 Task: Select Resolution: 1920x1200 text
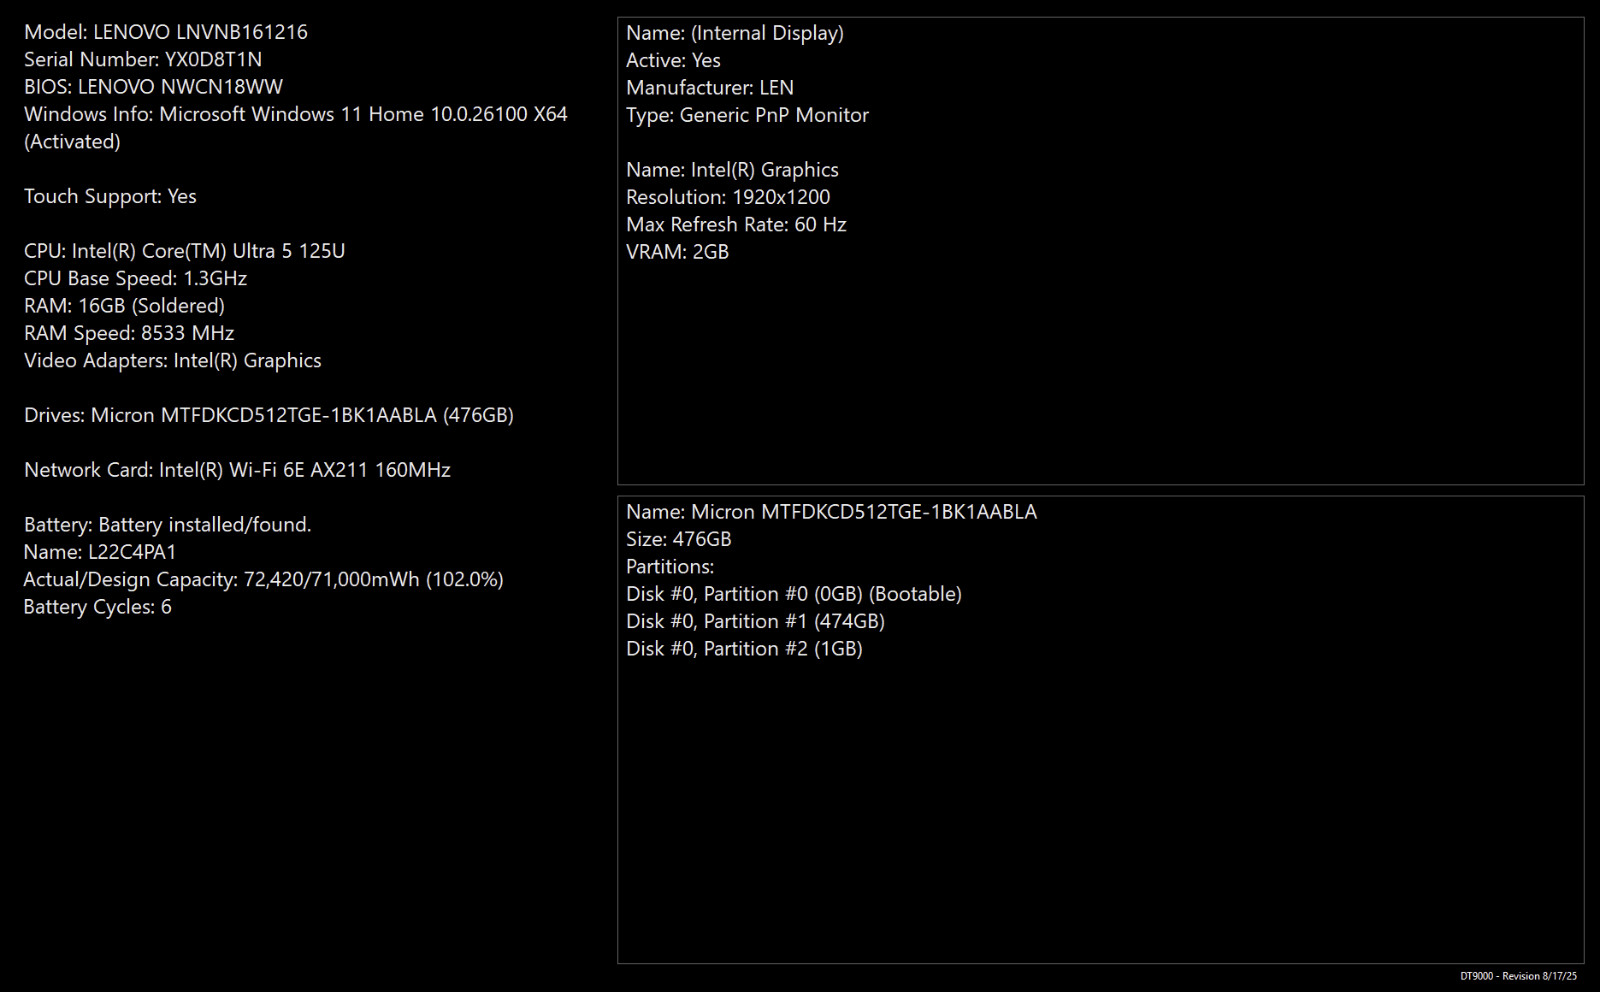point(728,197)
